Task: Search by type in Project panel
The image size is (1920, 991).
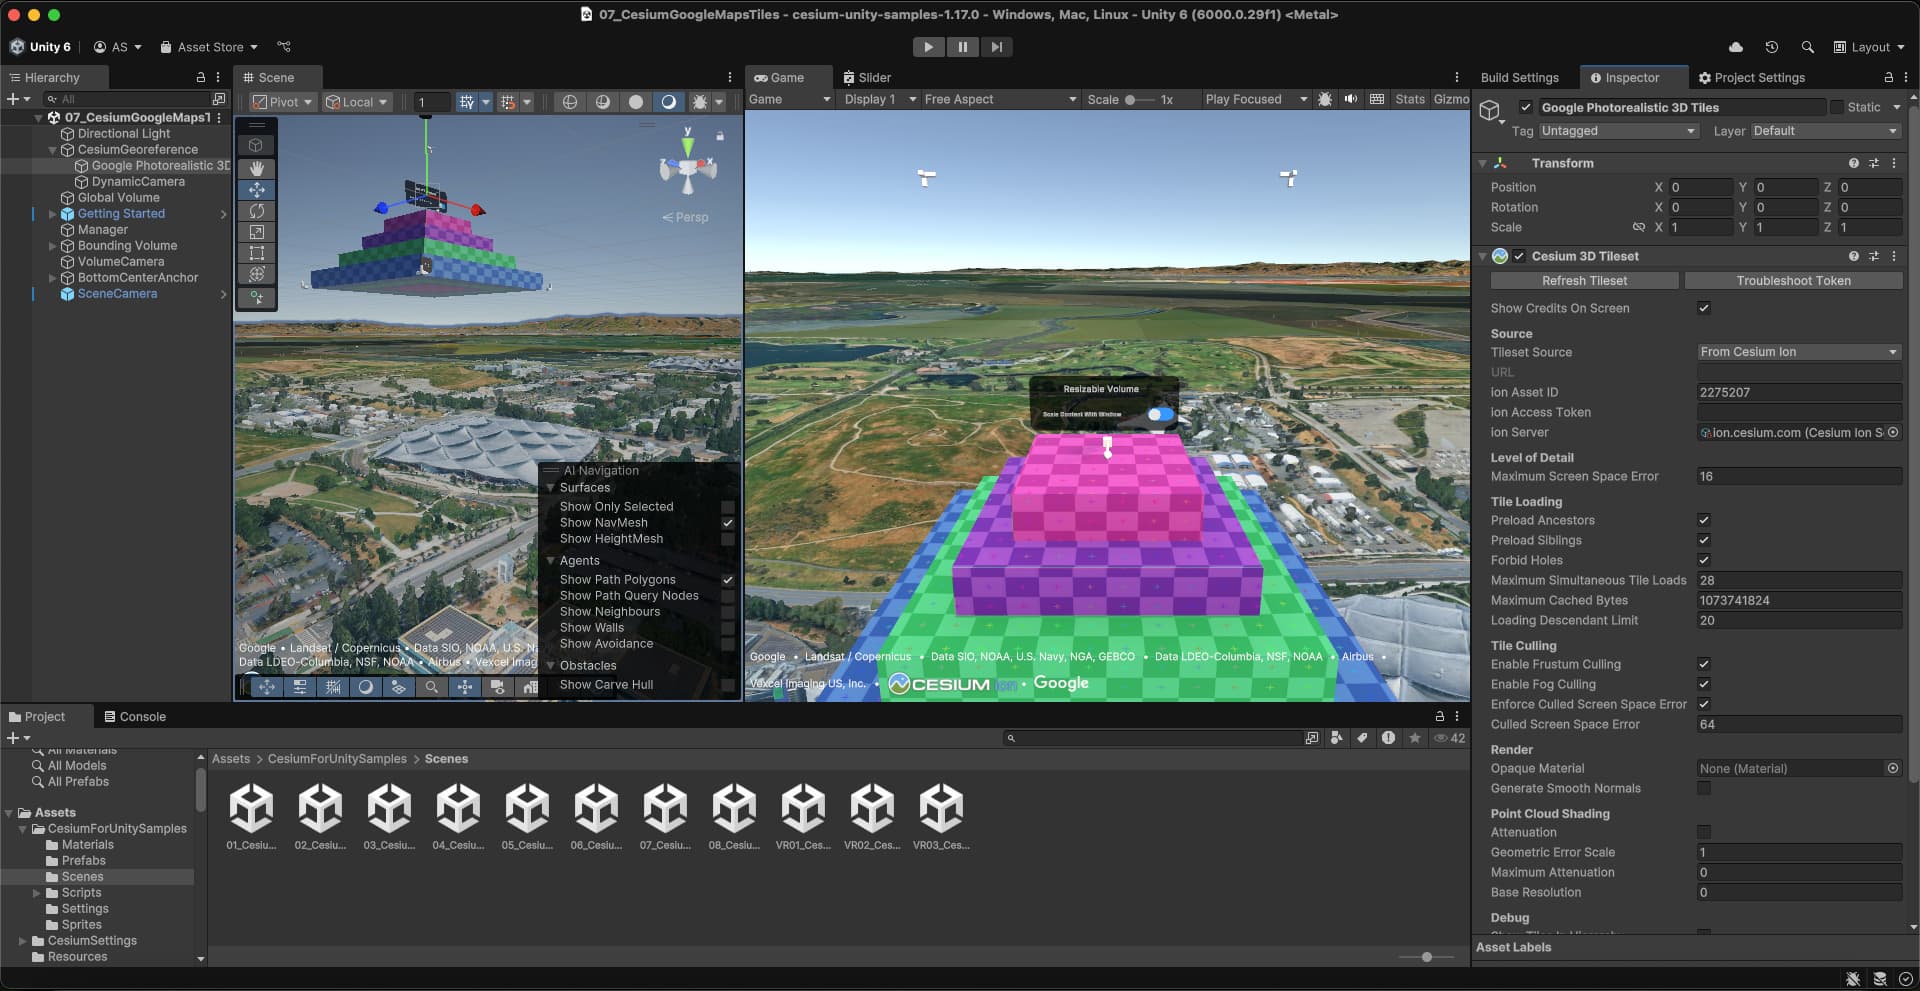Action: point(1337,738)
